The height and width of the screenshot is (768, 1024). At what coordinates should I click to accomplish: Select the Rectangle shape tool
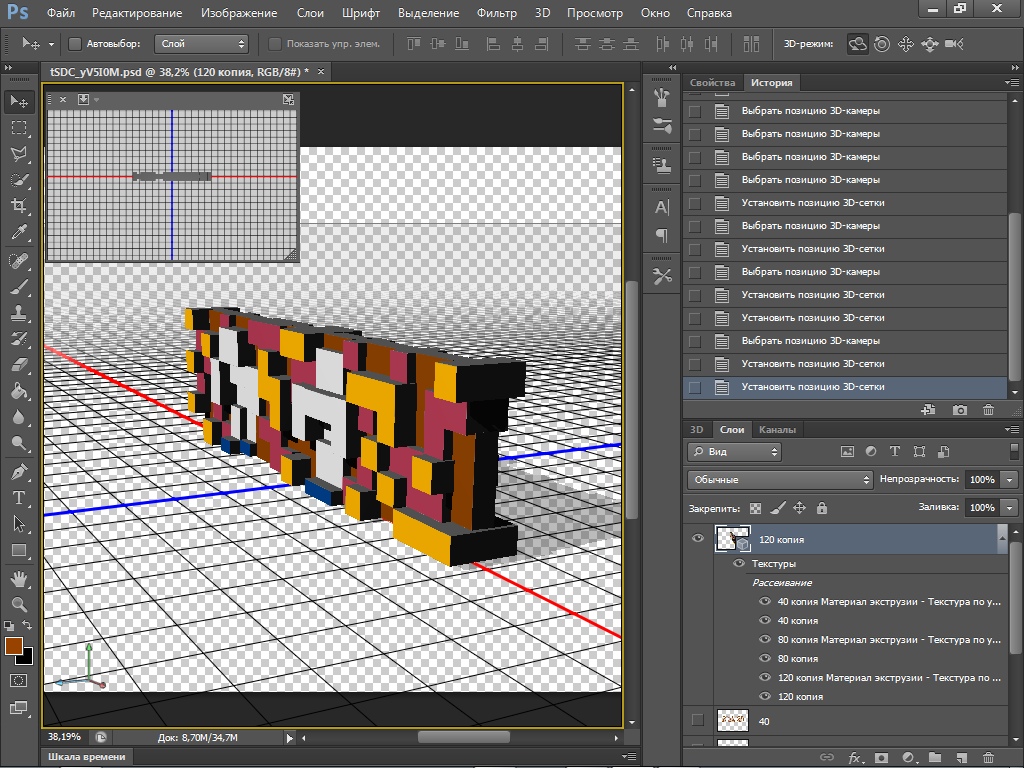tap(19, 550)
